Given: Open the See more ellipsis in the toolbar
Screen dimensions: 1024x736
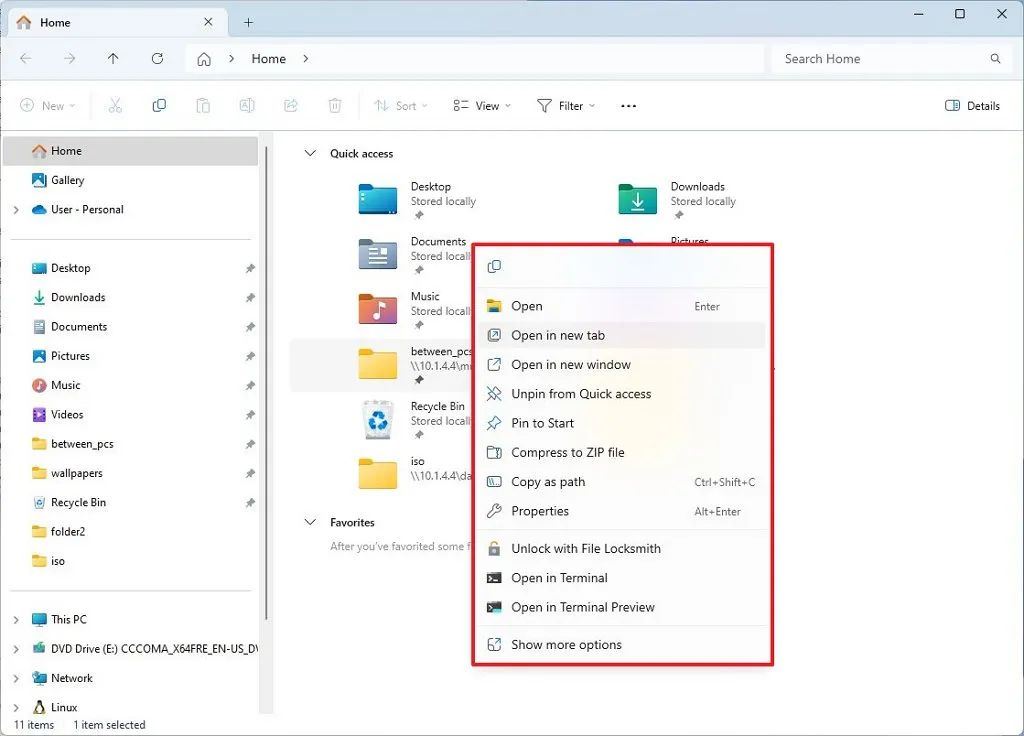Looking at the screenshot, I should [x=628, y=106].
